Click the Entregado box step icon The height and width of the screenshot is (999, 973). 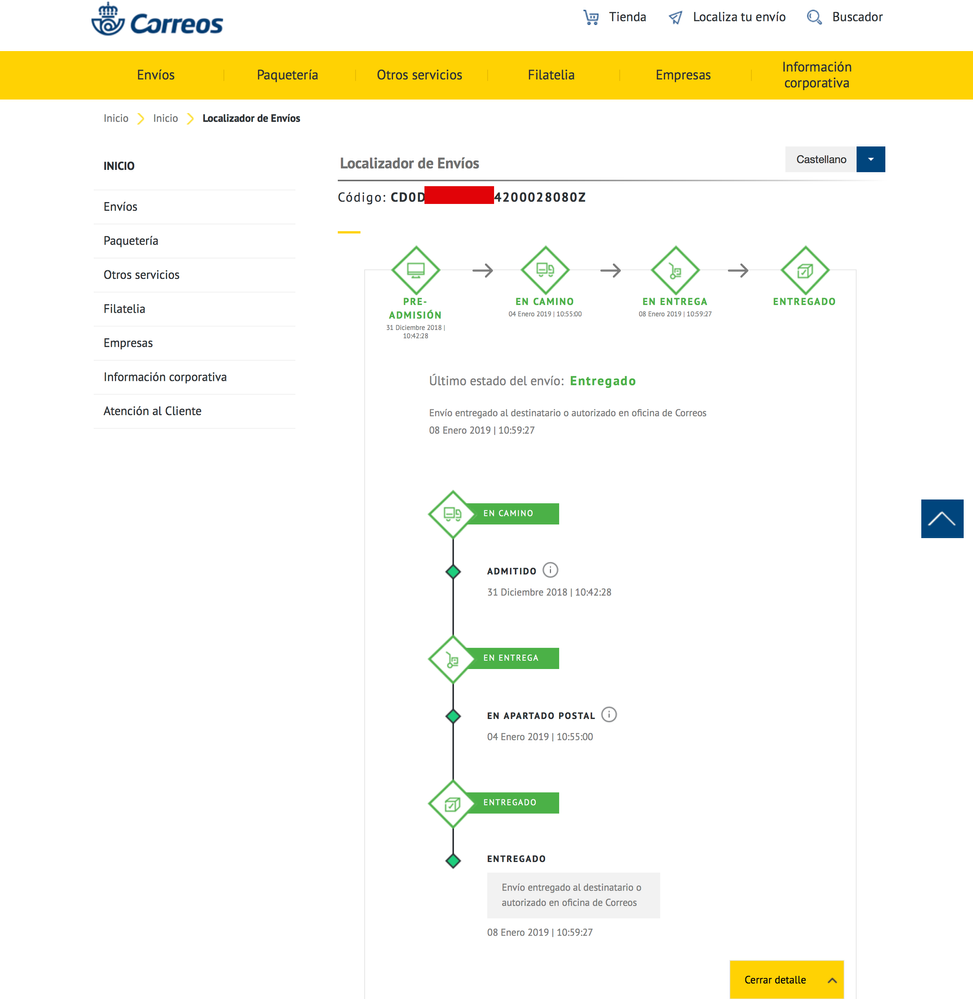[804, 270]
